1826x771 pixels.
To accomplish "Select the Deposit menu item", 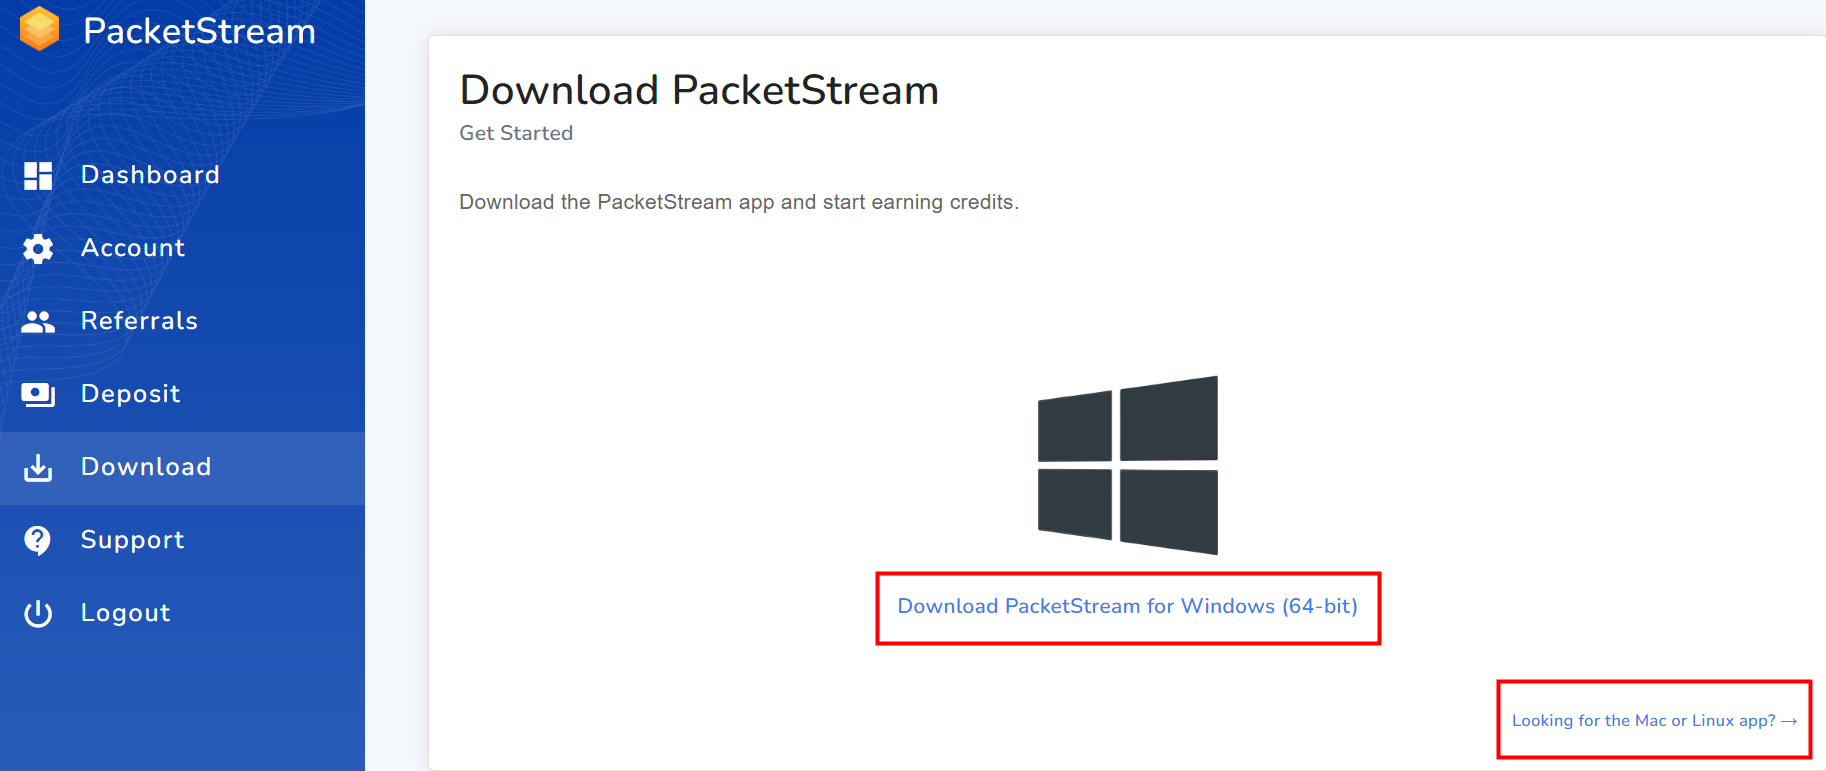I will coord(182,394).
